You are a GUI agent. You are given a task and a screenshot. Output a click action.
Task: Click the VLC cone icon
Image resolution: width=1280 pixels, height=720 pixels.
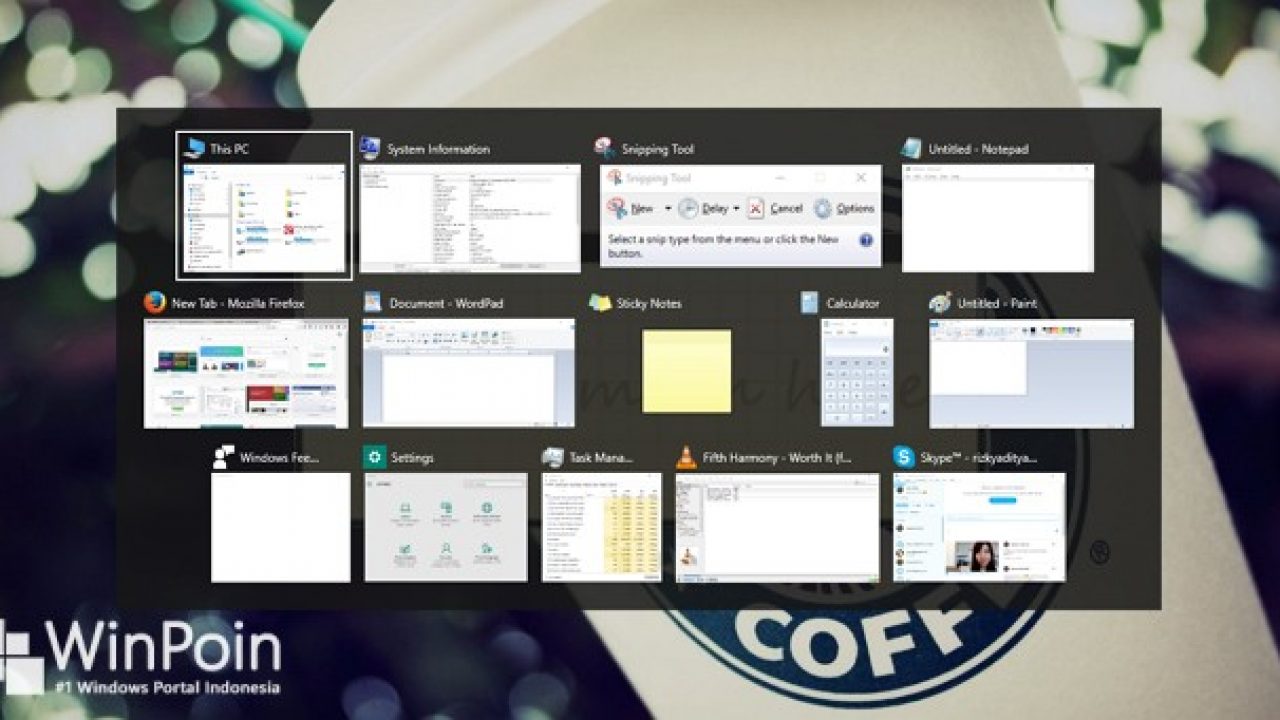point(686,457)
